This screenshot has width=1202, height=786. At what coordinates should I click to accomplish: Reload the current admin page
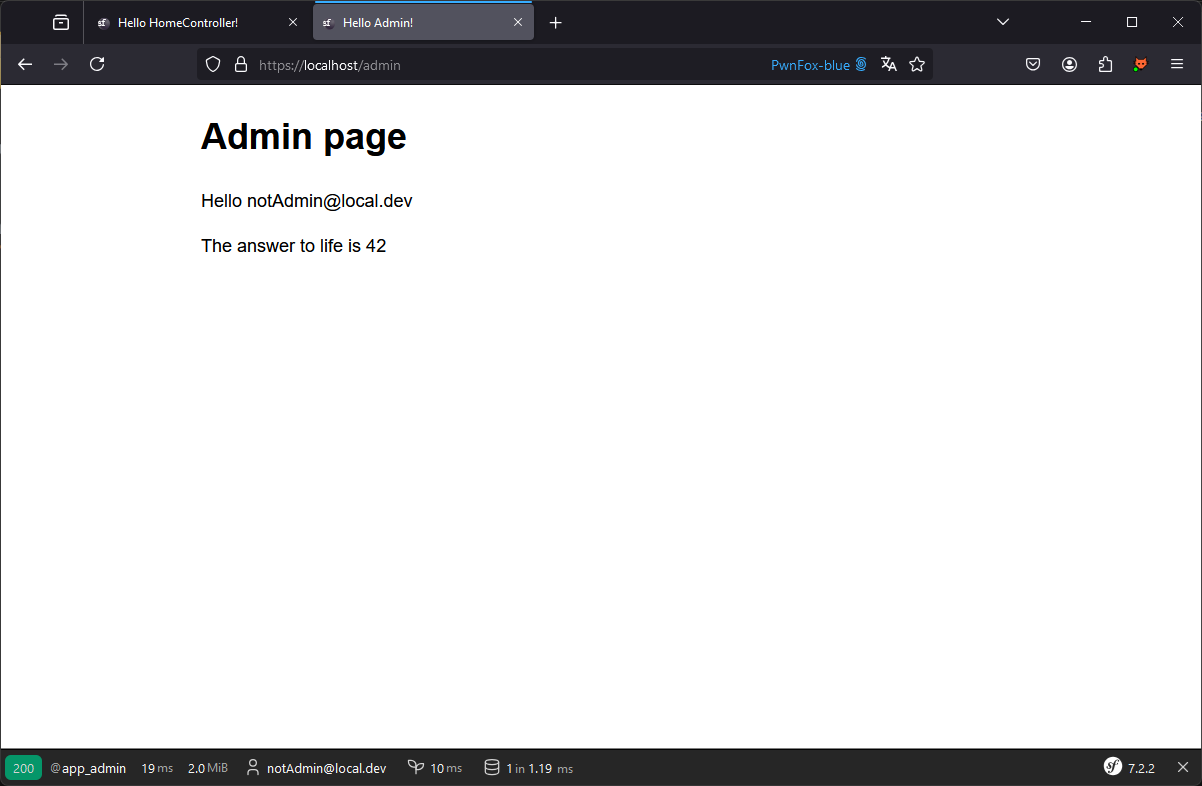click(97, 64)
